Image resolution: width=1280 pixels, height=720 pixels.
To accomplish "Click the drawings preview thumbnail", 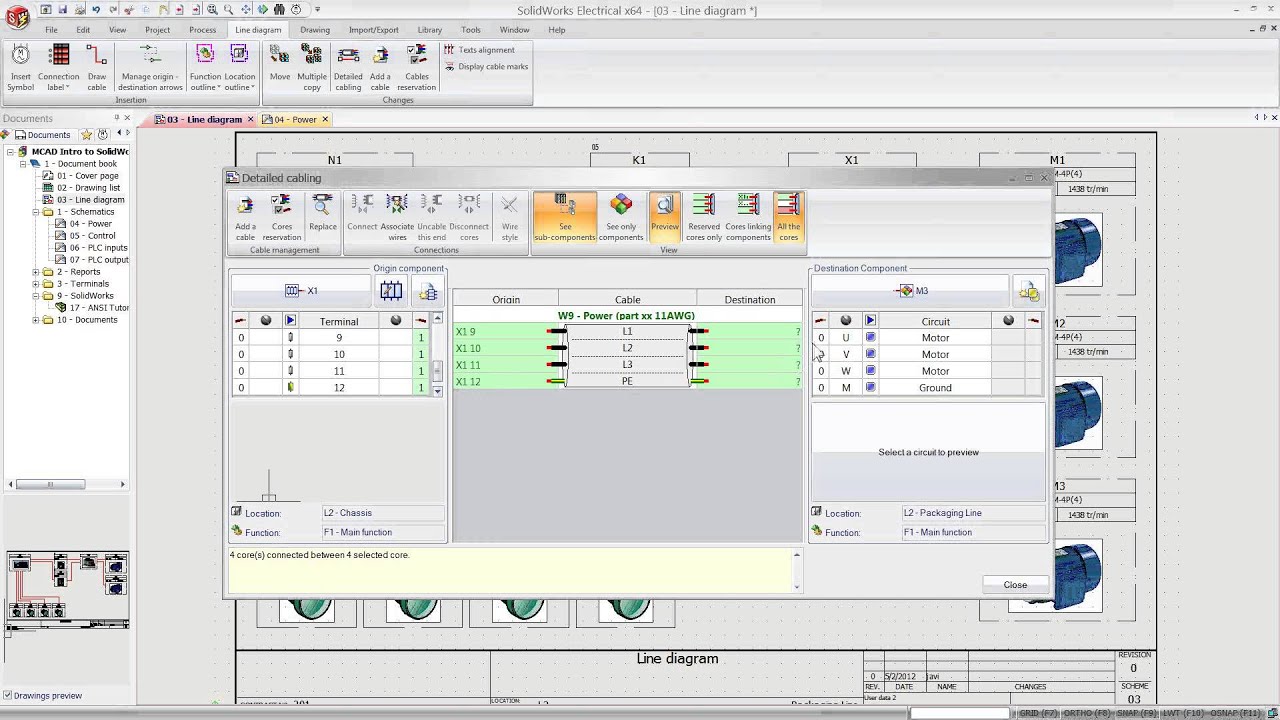I will click(67, 590).
